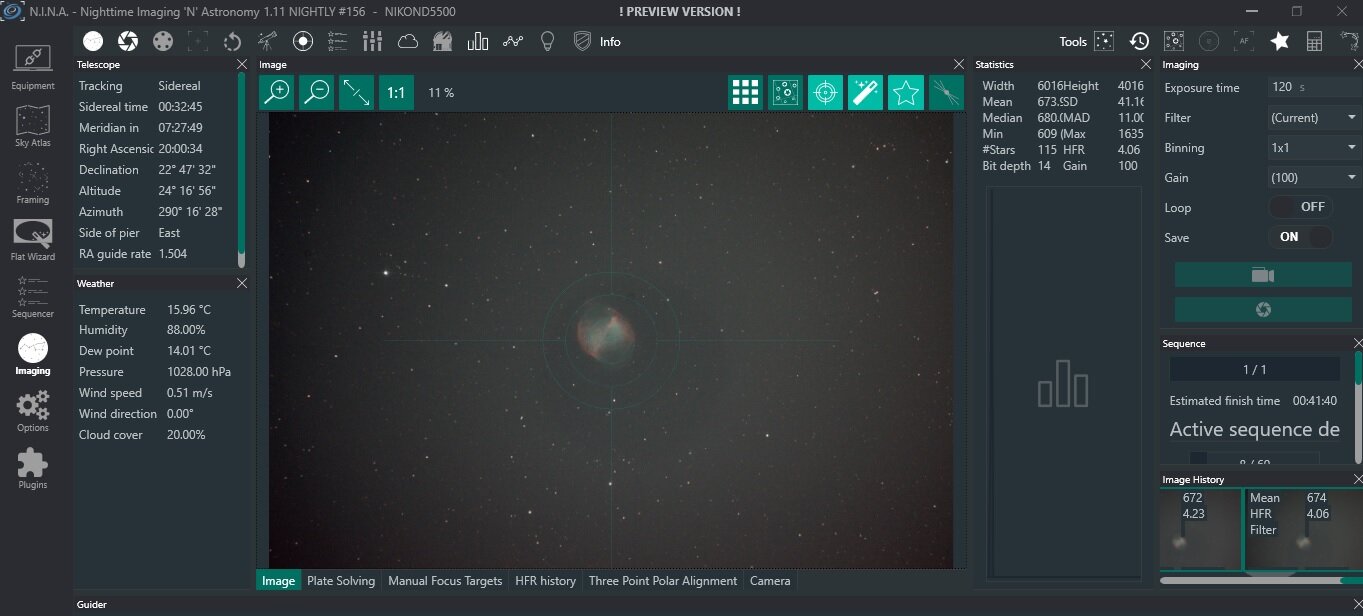
Task: Open the Equipment section in sidebar
Action: (33, 66)
